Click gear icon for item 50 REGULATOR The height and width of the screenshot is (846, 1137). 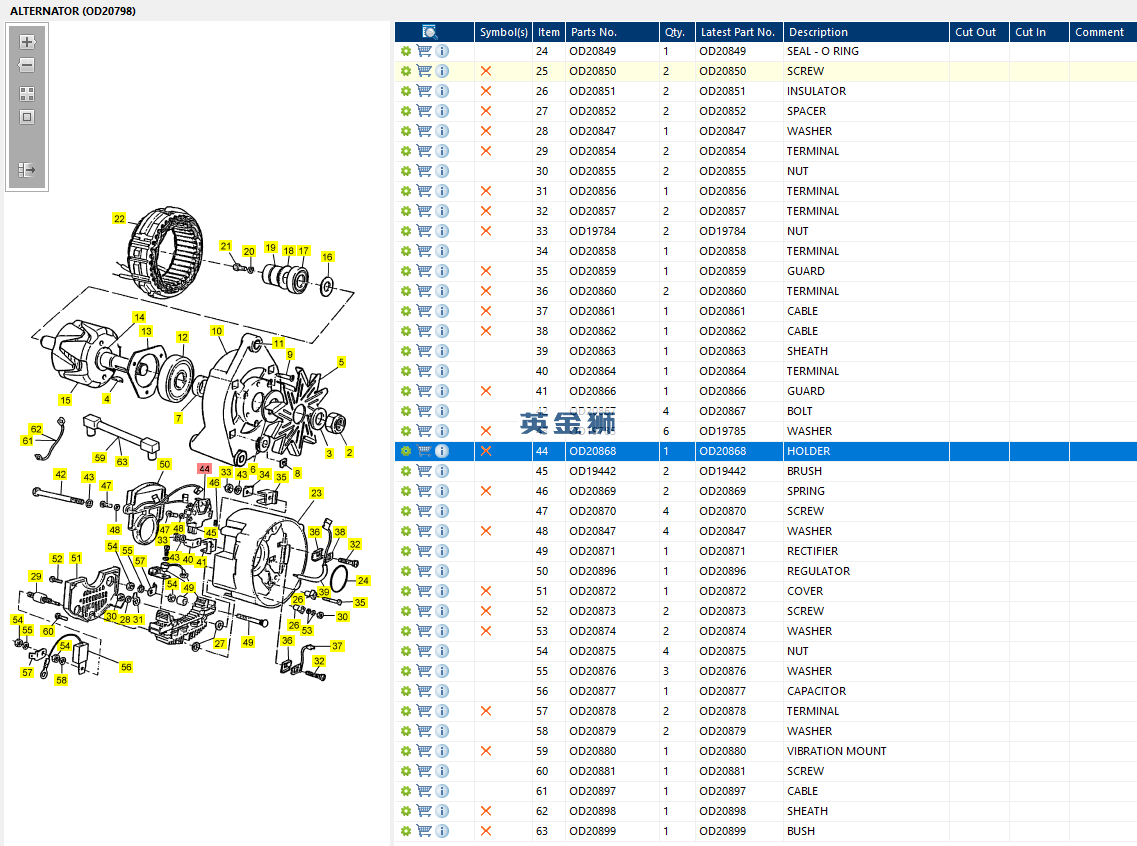coord(406,571)
